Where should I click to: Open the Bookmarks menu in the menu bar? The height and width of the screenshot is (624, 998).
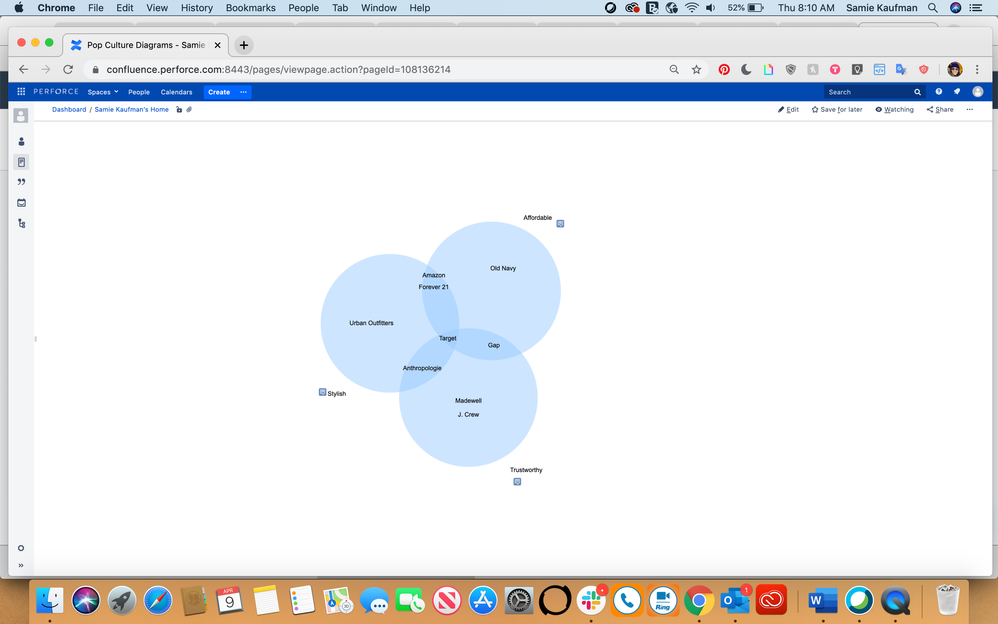[251, 8]
